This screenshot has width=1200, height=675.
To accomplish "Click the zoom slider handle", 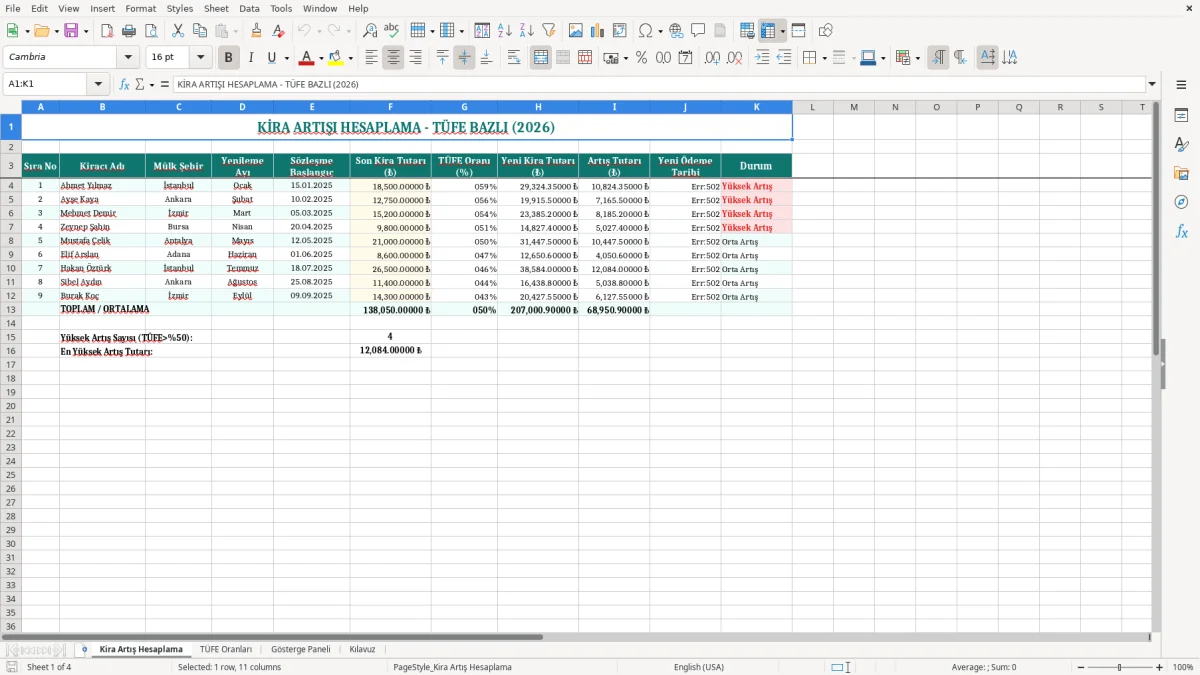I will [x=1120, y=667].
